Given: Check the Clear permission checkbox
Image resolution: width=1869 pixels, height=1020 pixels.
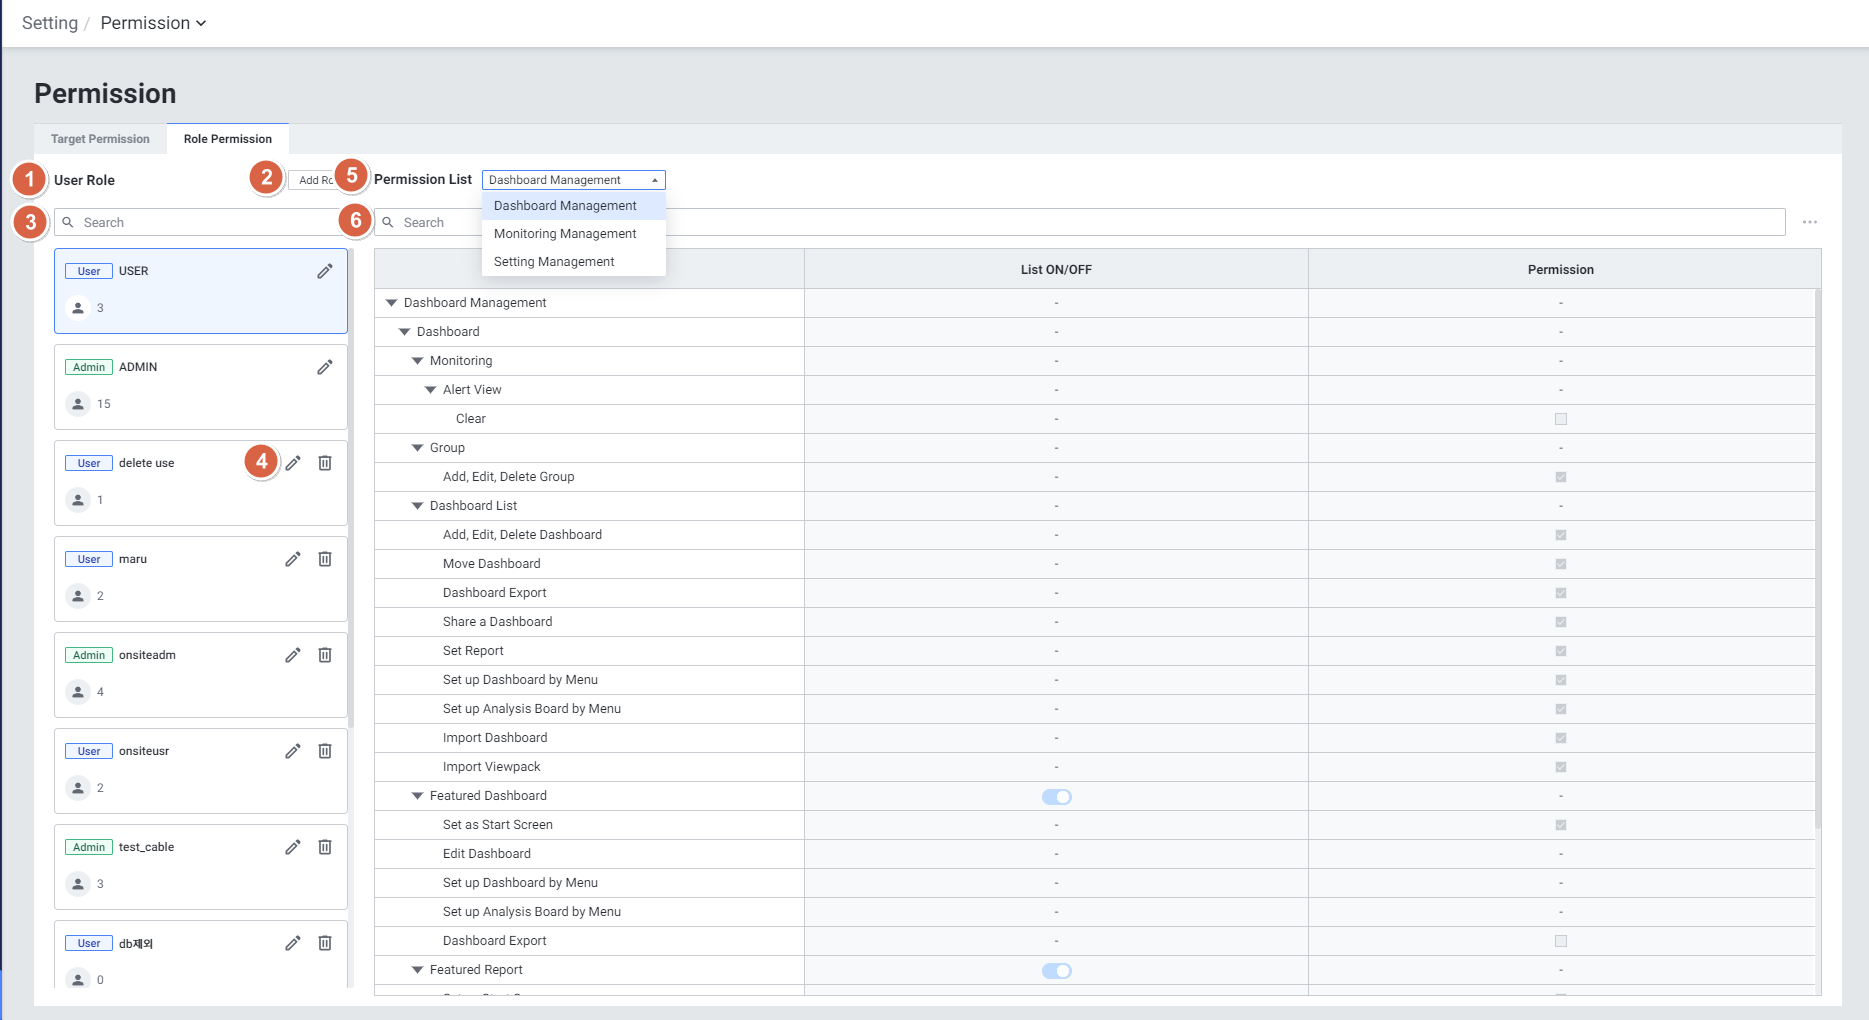Looking at the screenshot, I should pyautogui.click(x=1560, y=419).
